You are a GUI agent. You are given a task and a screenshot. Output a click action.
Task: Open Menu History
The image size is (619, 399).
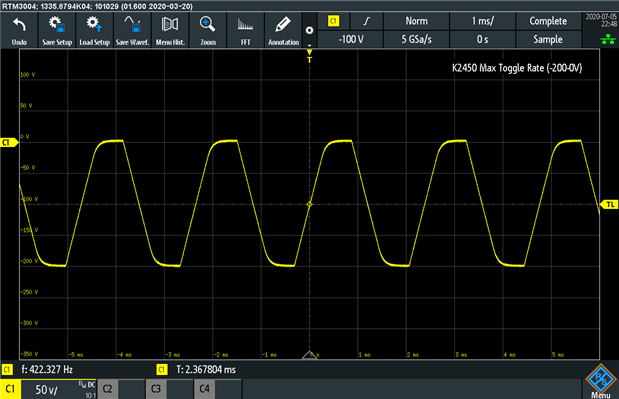[x=170, y=30]
